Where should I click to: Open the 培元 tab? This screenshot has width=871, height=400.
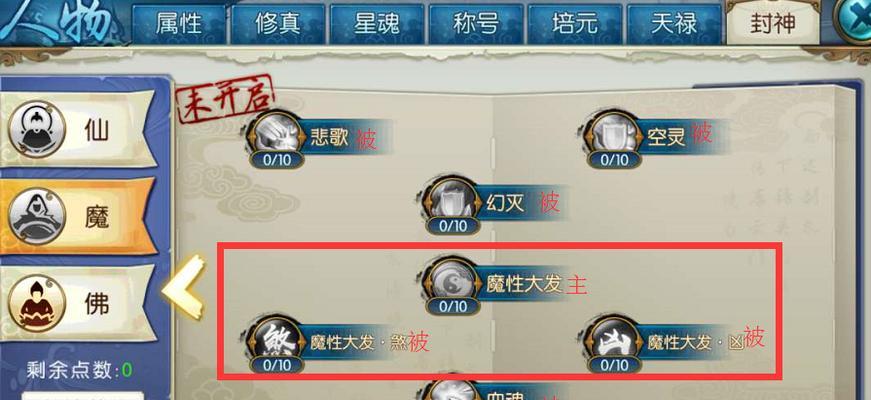pyautogui.click(x=574, y=24)
